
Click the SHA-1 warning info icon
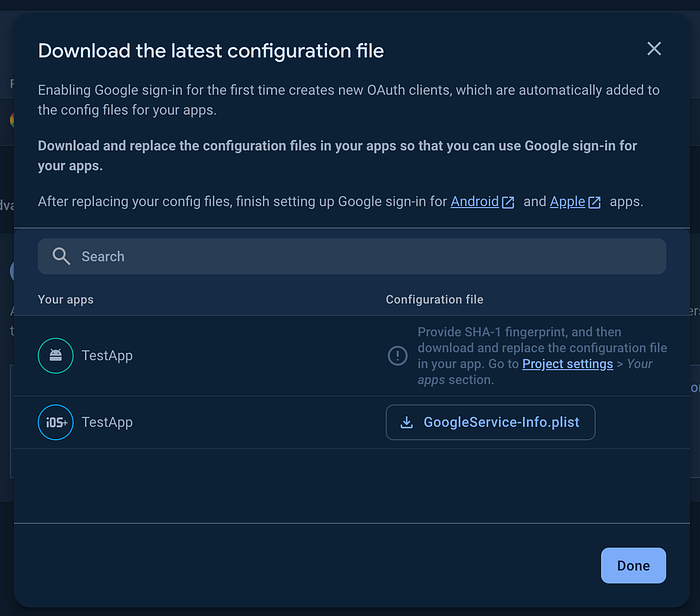coord(397,355)
